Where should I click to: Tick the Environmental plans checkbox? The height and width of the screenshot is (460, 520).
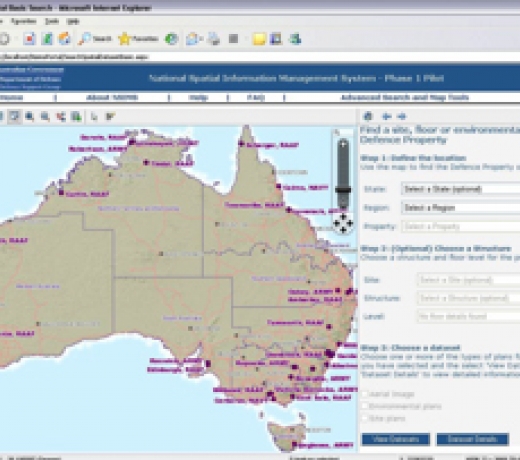pos(365,406)
